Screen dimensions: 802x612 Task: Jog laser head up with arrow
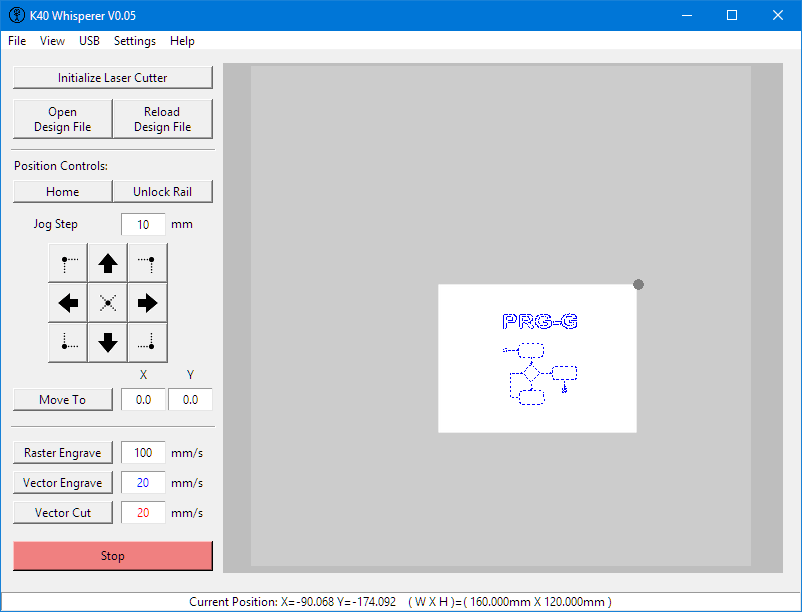108,263
